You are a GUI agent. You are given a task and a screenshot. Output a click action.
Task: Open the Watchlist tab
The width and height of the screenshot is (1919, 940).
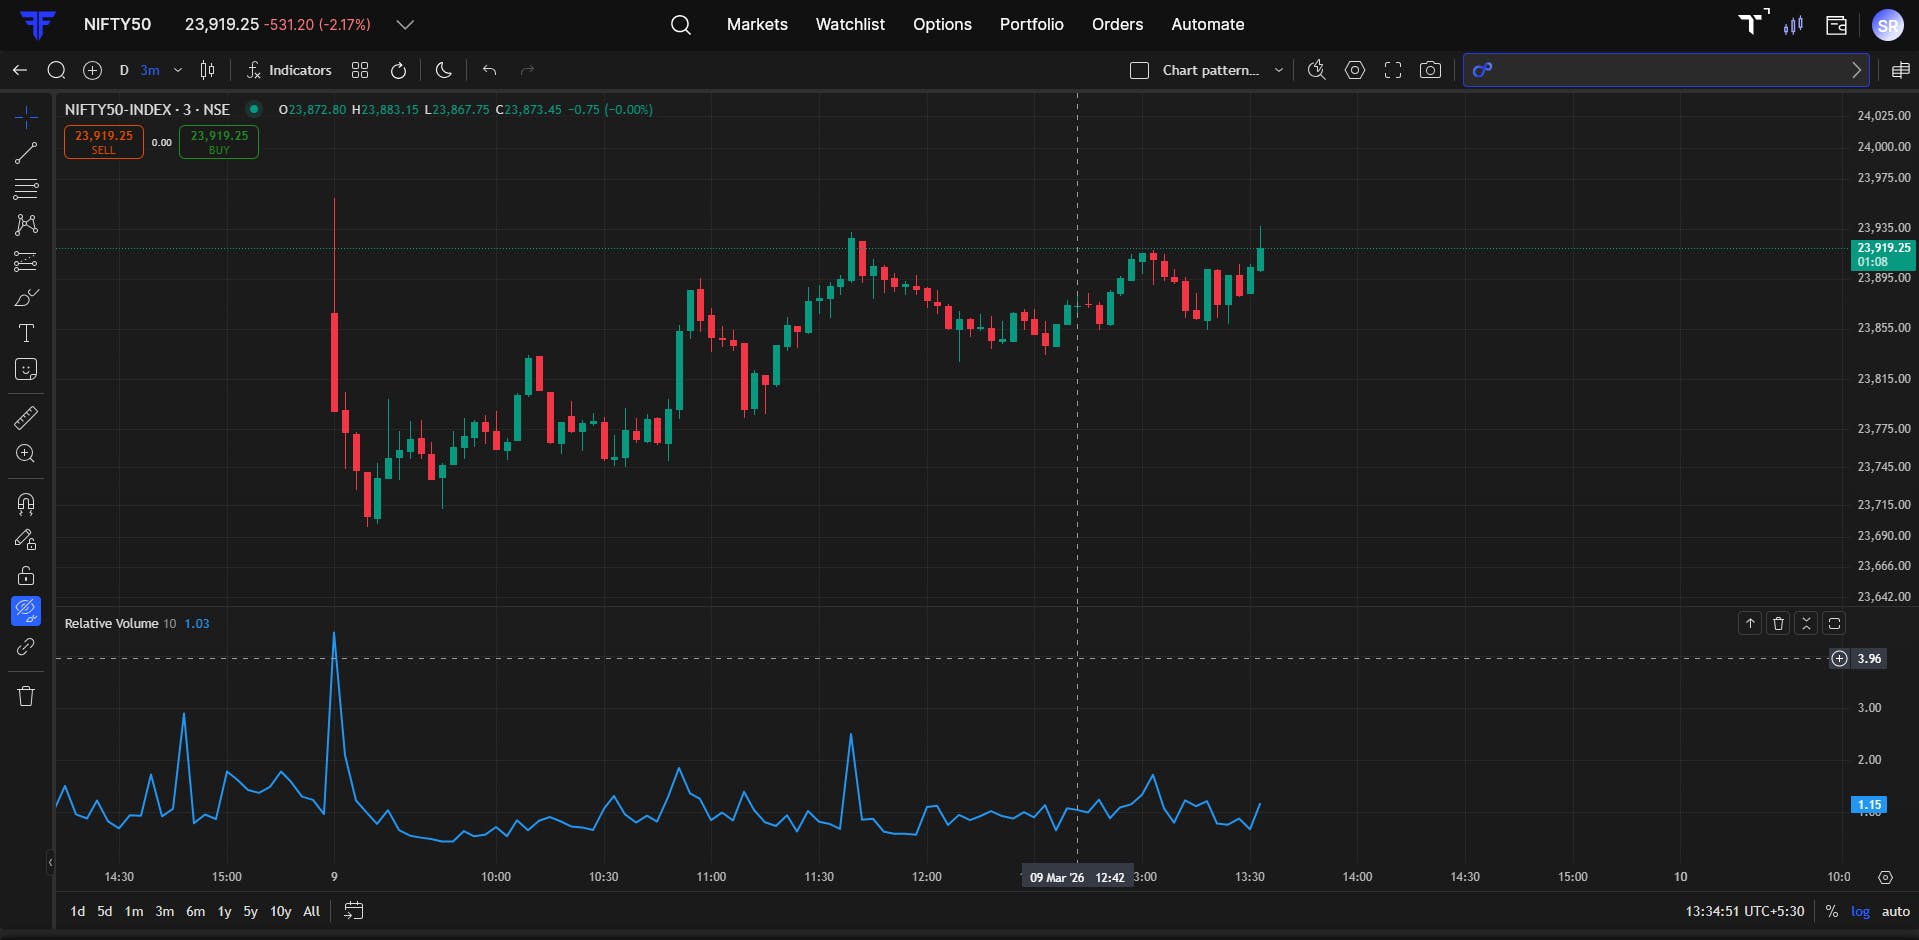(850, 24)
